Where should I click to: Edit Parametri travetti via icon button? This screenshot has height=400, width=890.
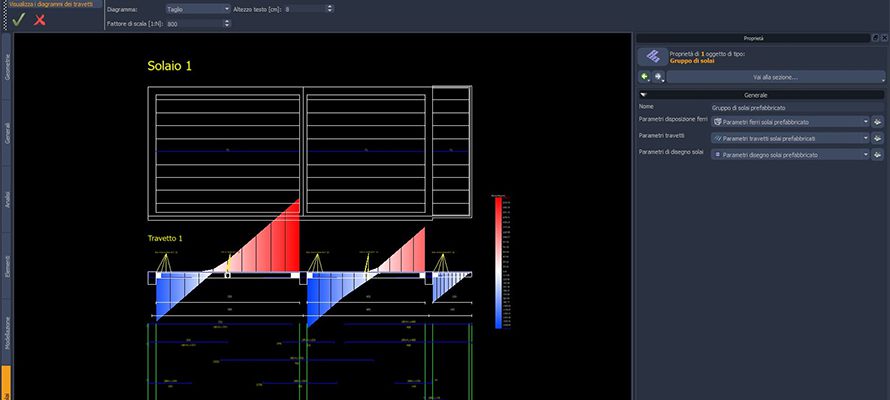[x=878, y=138]
